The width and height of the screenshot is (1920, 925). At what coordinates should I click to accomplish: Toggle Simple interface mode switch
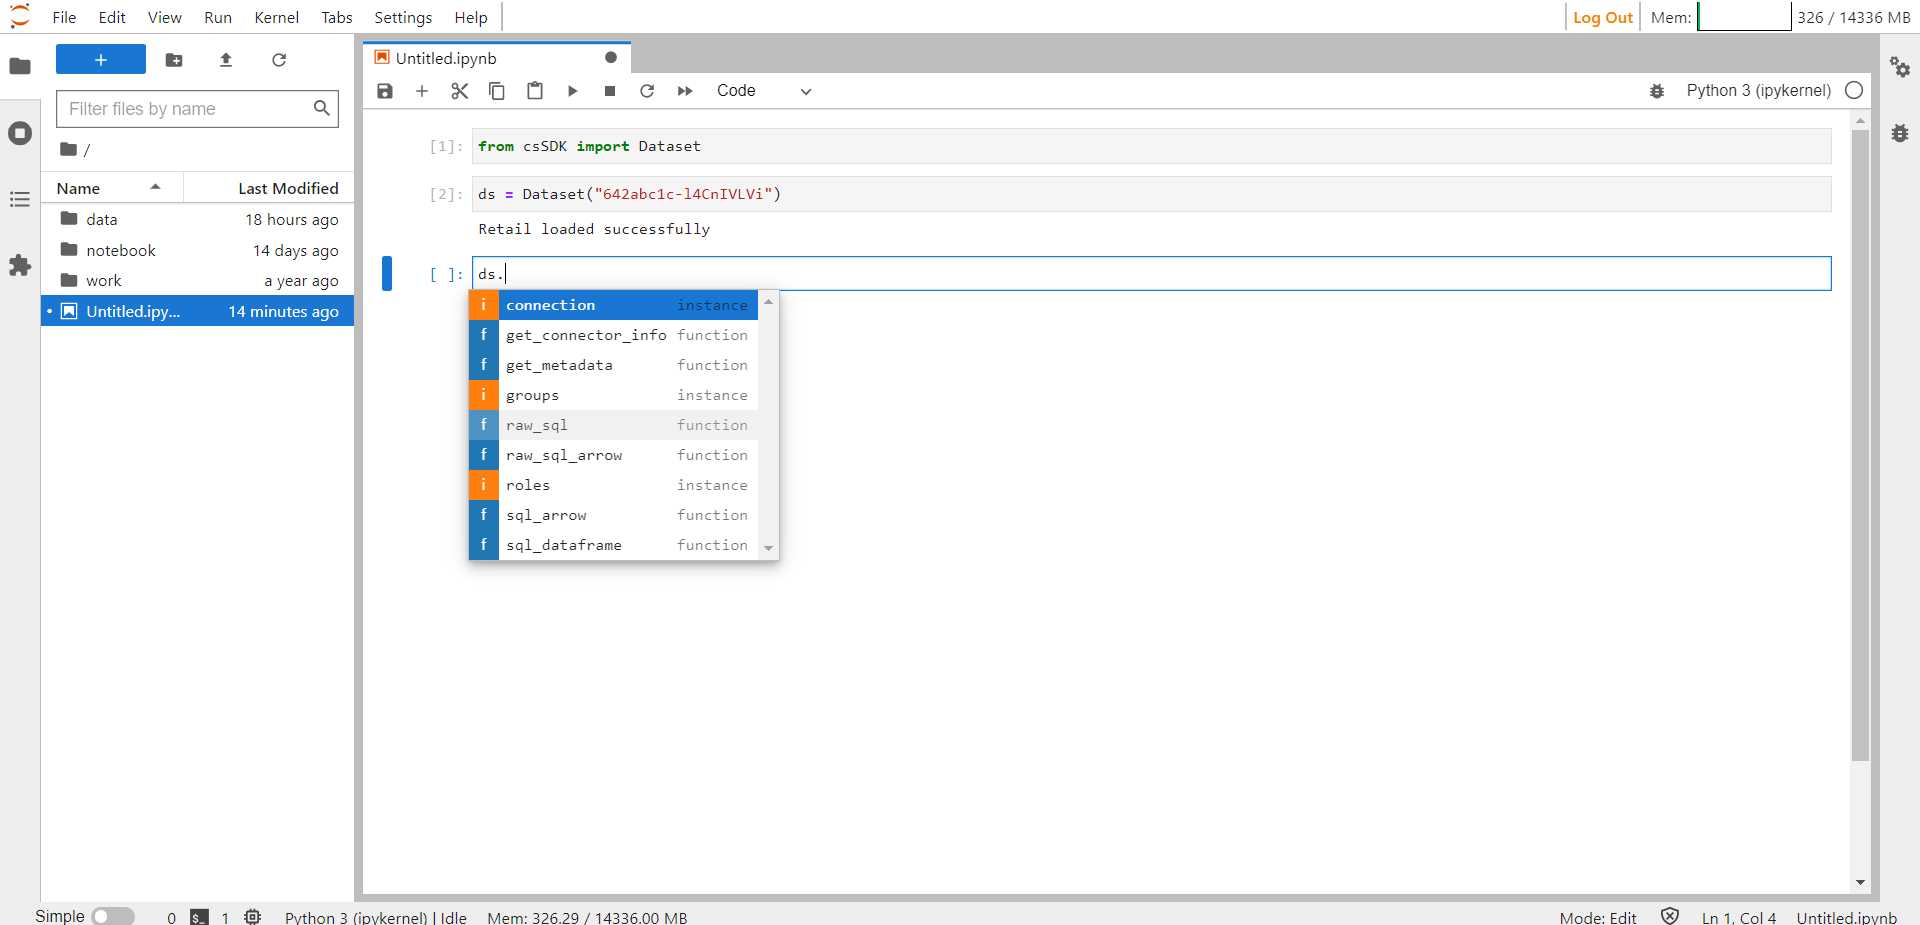coord(113,916)
